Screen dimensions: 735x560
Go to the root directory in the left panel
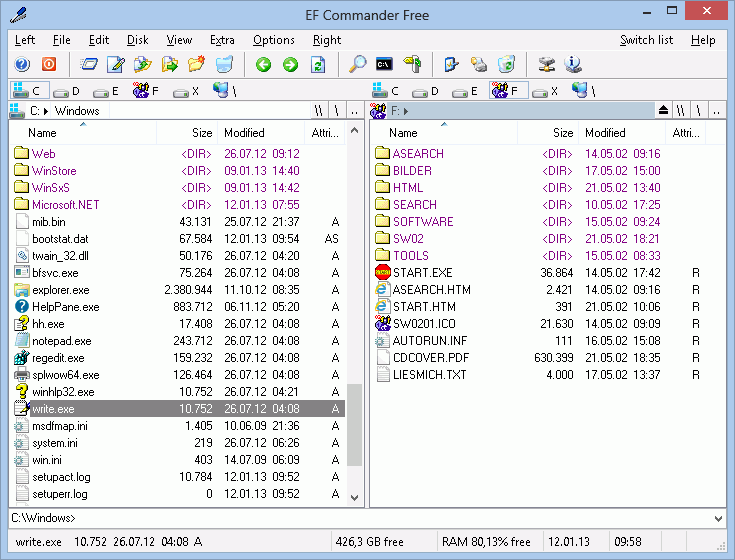click(x=337, y=111)
